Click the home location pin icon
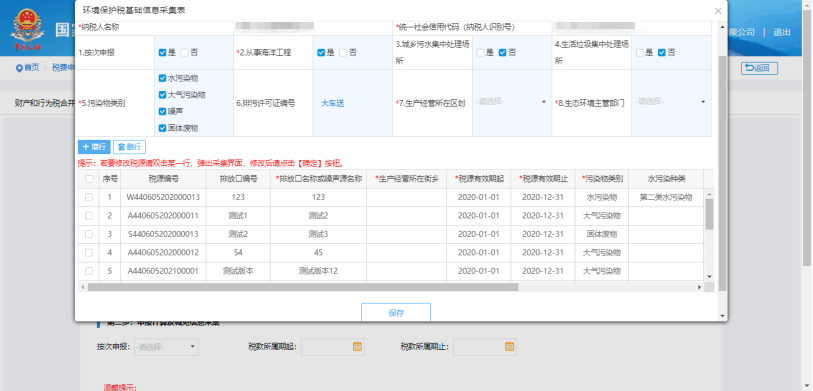Screen dimensions: 813x391 pos(19,68)
